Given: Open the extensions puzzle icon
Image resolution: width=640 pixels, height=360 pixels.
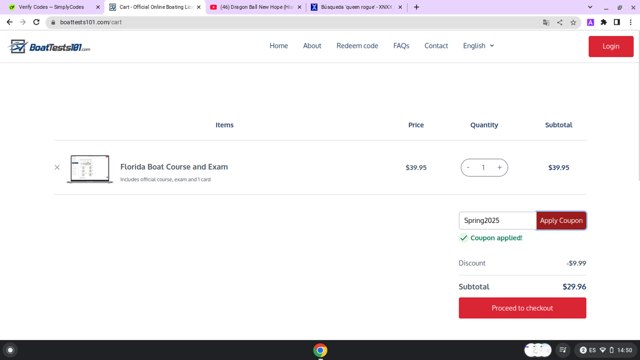Looking at the screenshot, I should (604, 22).
